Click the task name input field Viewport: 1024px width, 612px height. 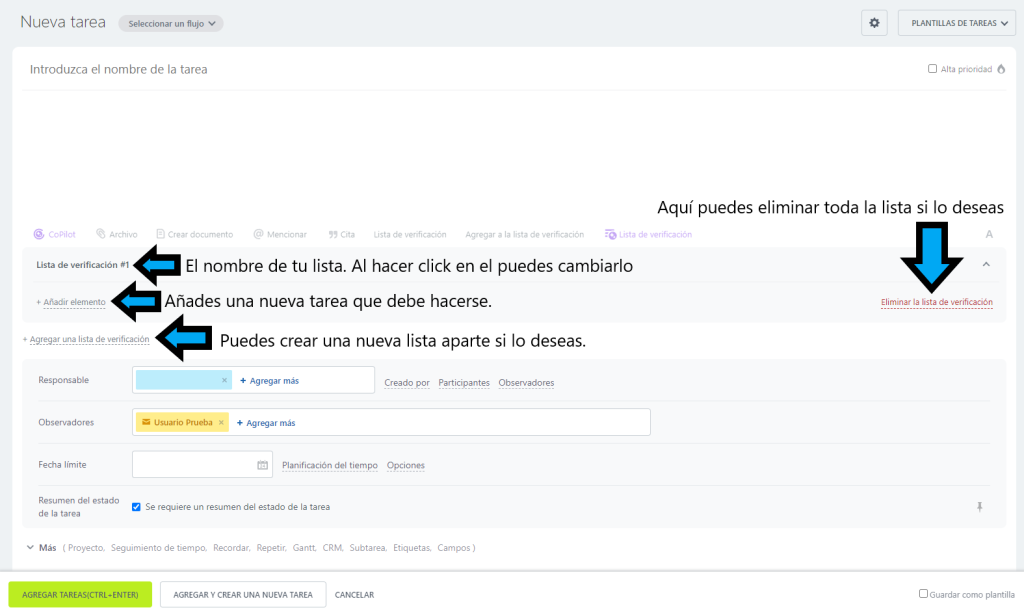click(400, 70)
